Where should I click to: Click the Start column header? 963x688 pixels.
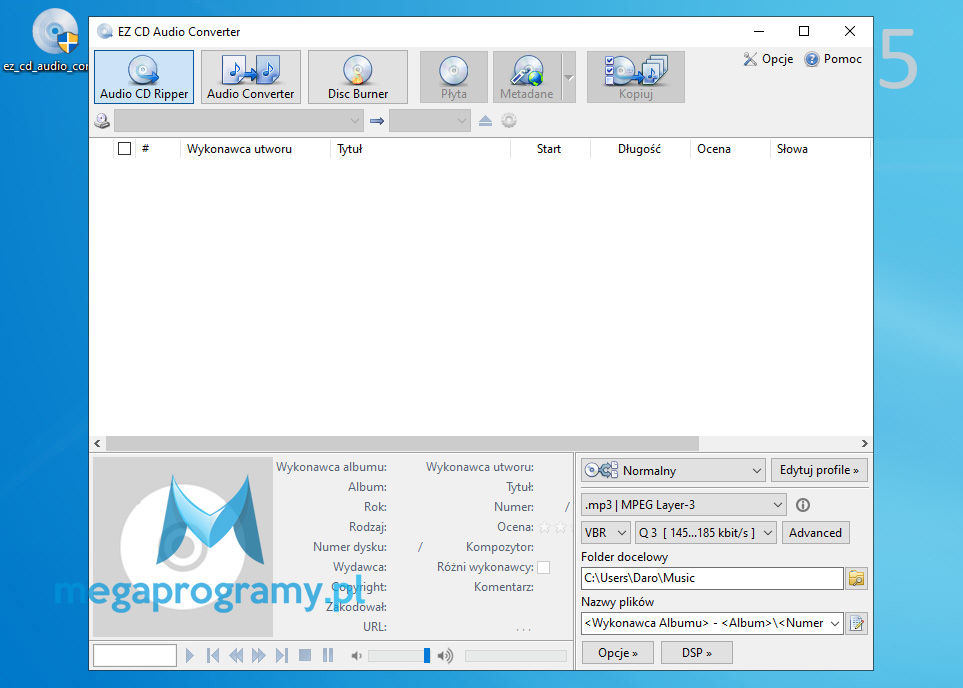coord(550,149)
